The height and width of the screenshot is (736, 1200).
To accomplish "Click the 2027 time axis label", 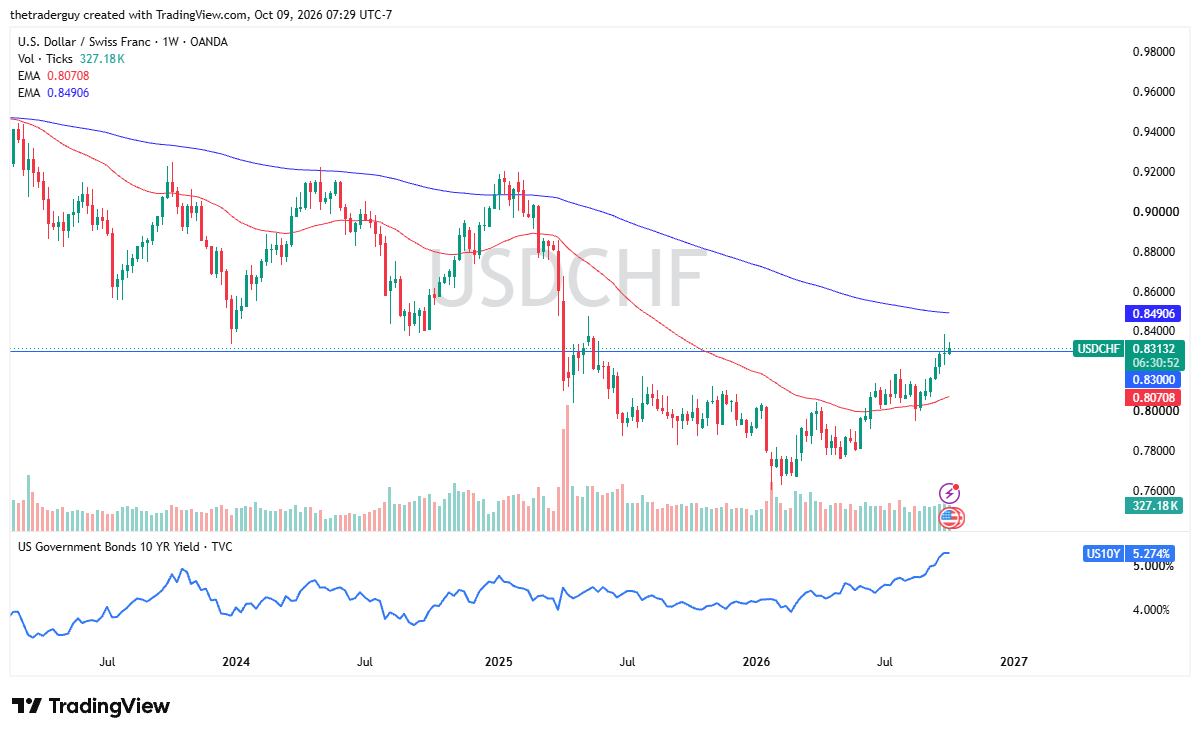I will point(1014,662).
